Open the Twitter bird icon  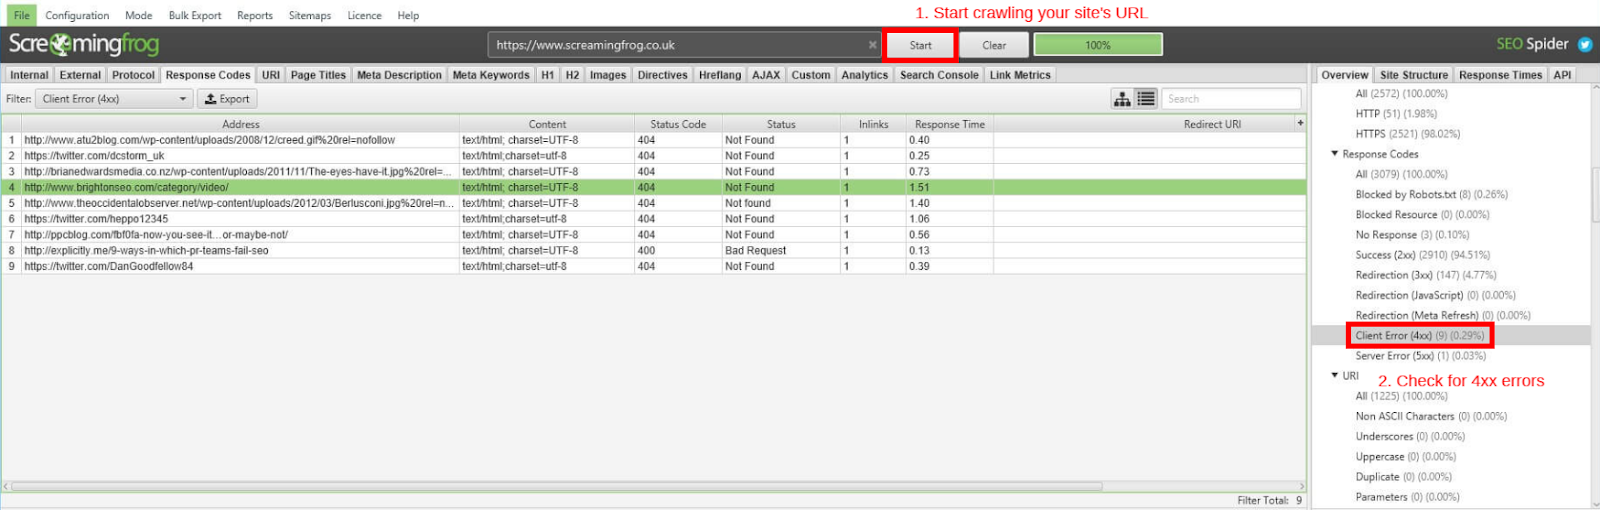(1585, 44)
